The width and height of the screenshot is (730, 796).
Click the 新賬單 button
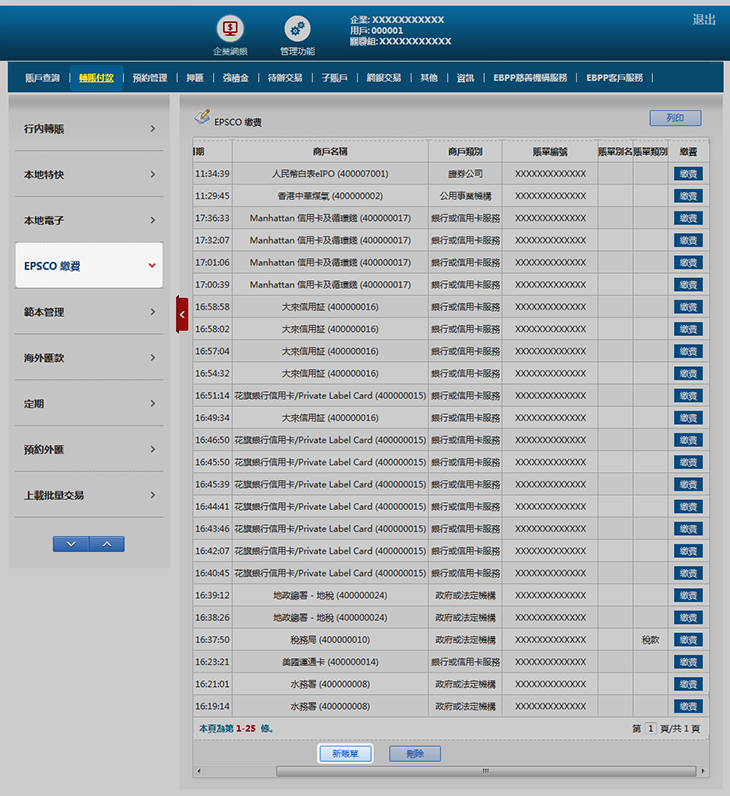[x=345, y=754]
